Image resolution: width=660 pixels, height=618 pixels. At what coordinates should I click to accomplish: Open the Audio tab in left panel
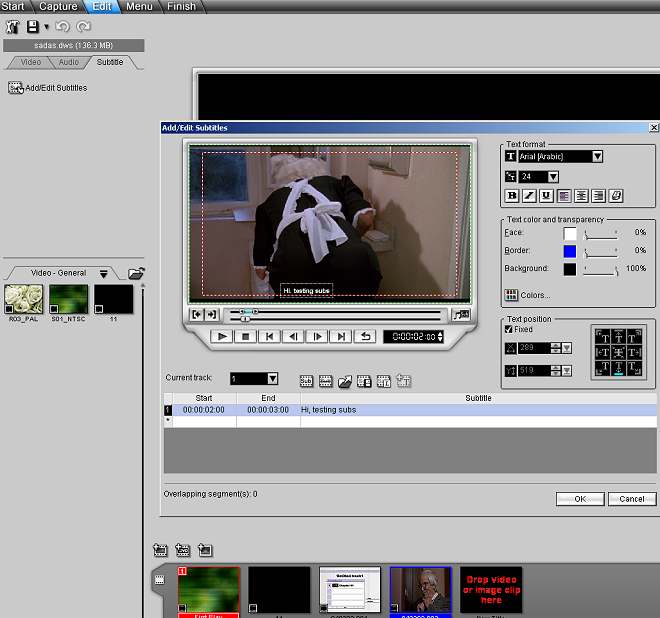(x=69, y=62)
